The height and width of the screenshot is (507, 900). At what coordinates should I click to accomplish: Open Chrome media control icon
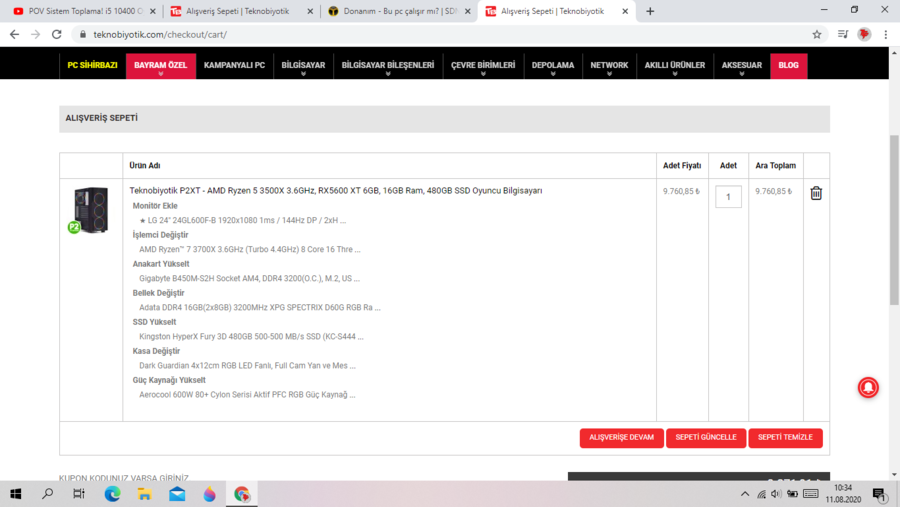click(843, 34)
